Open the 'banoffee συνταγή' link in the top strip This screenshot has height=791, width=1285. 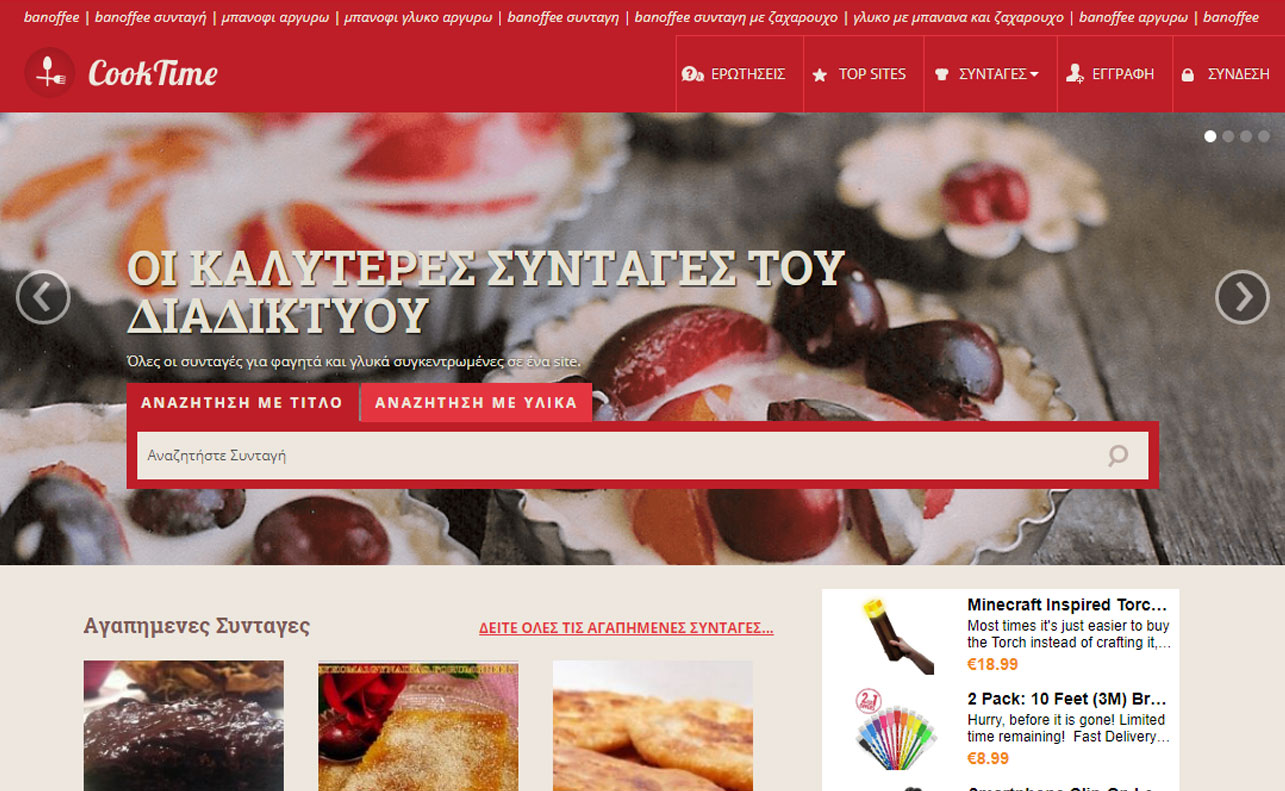point(150,17)
